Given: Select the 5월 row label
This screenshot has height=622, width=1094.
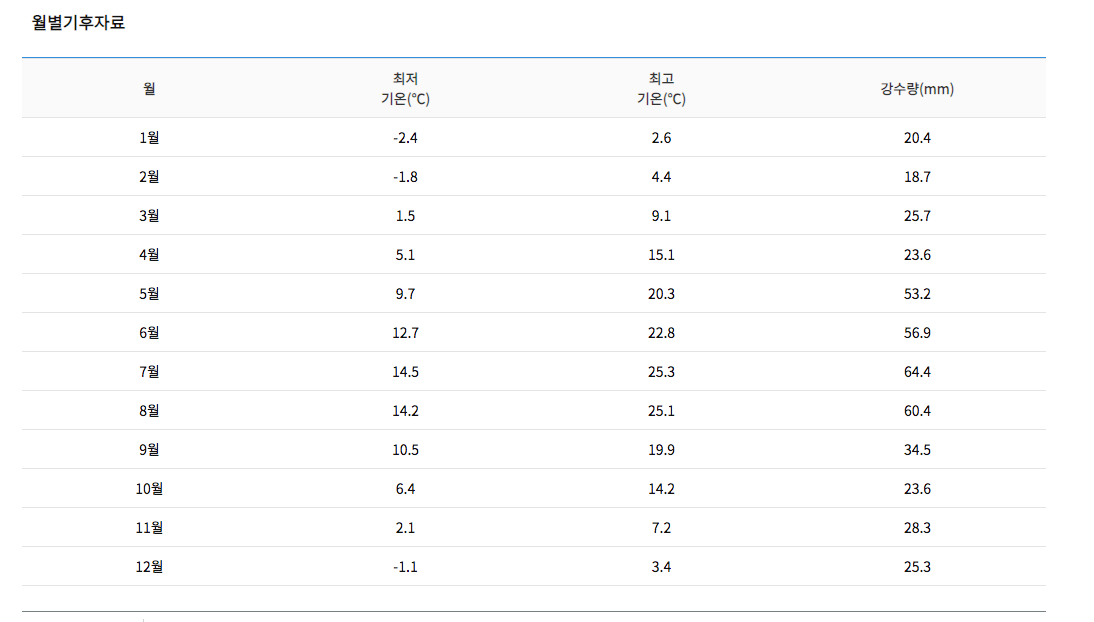Looking at the screenshot, I should tap(149, 294).
